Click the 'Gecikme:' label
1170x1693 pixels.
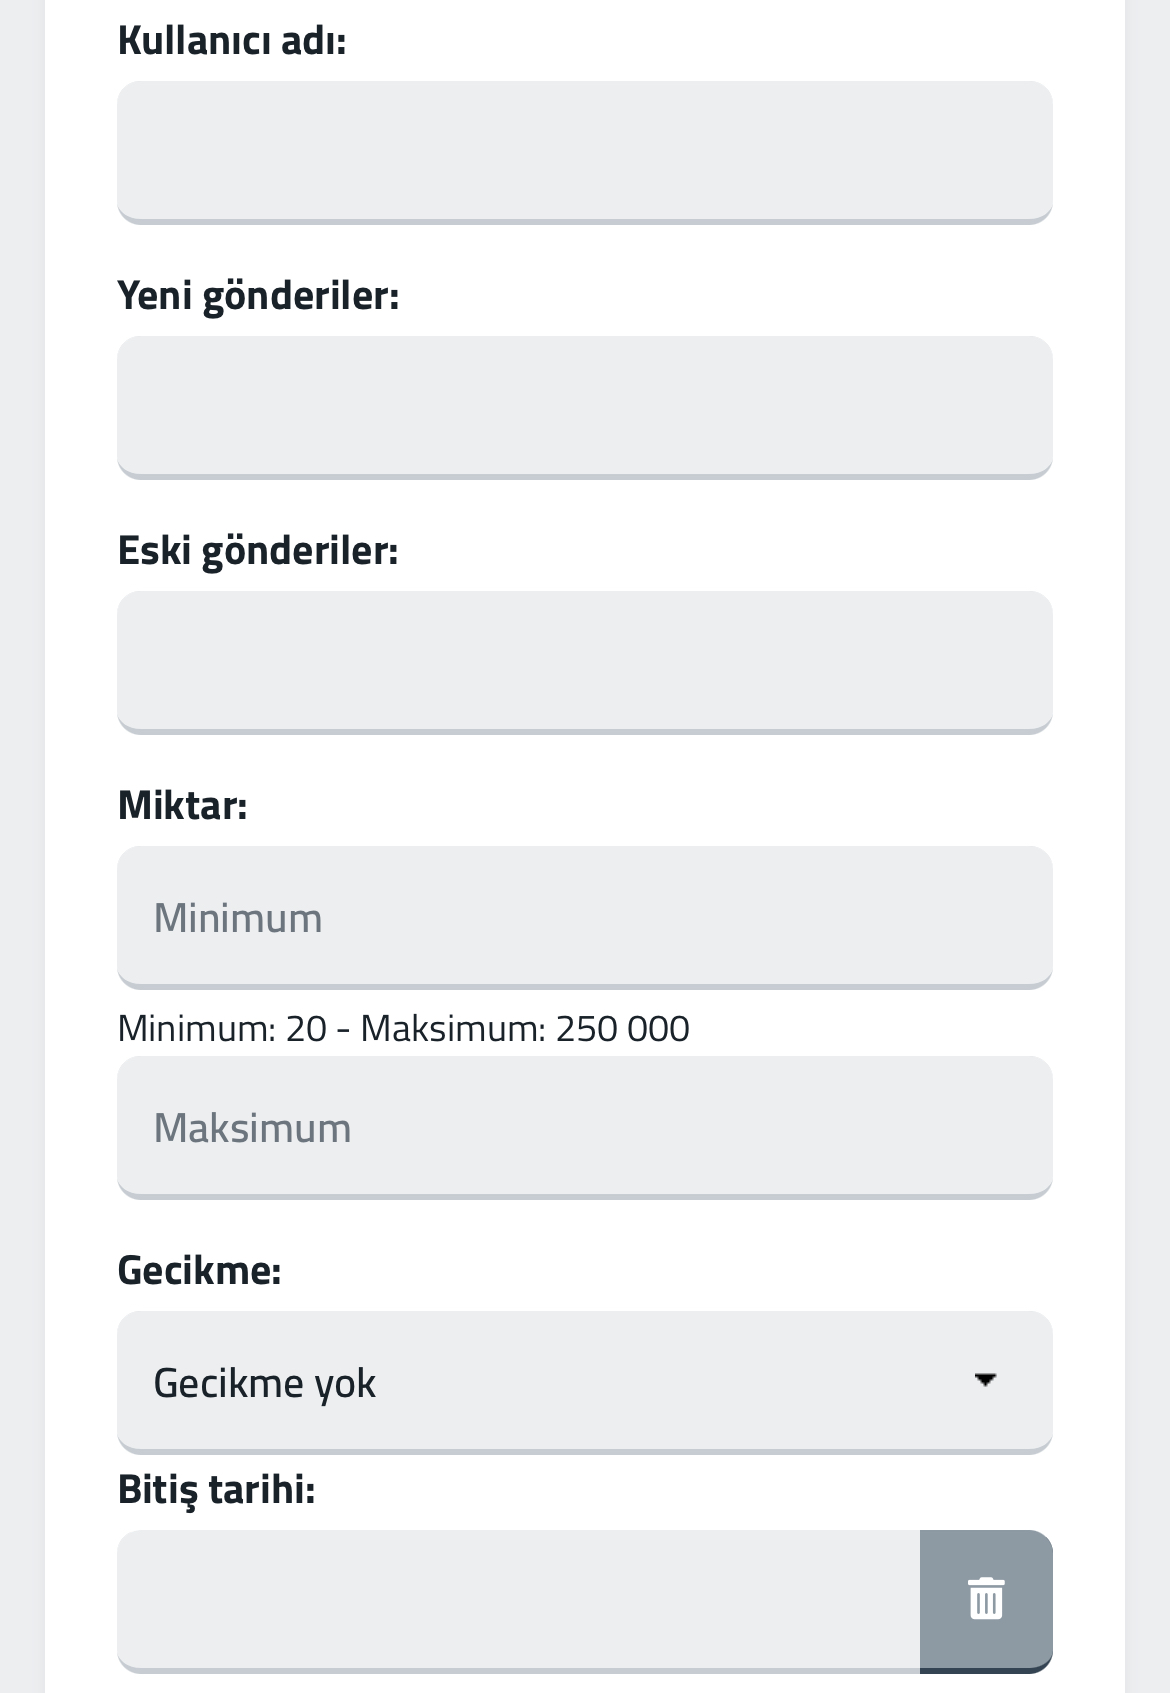(x=199, y=1270)
